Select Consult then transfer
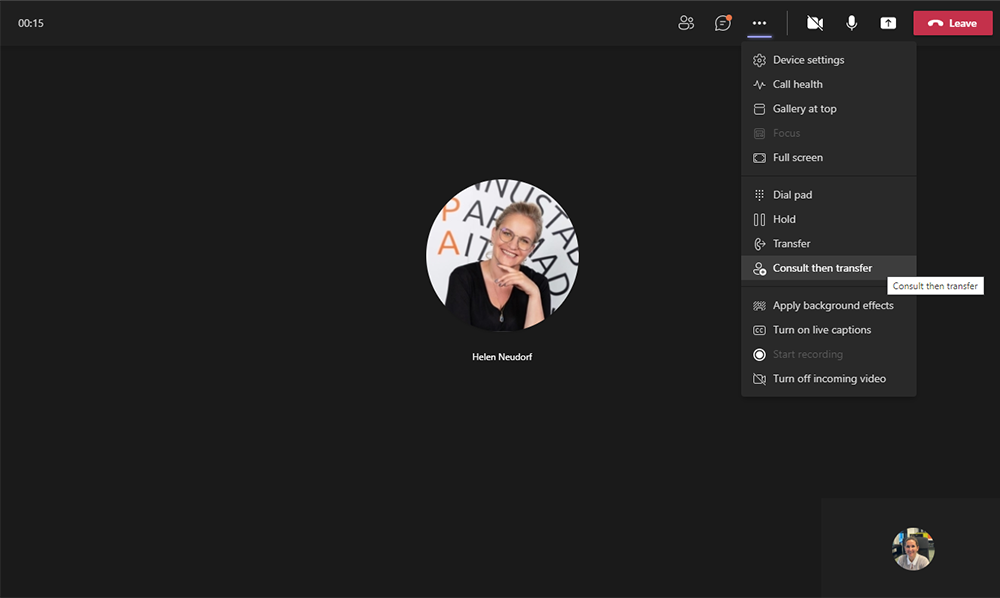The width and height of the screenshot is (1000, 598). [821, 268]
